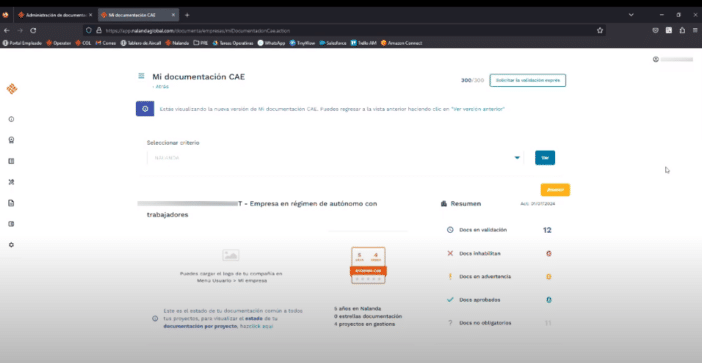Open the Seleccionar criterio dropdown arrow
Screen dimensions: 702x363
click(517, 158)
